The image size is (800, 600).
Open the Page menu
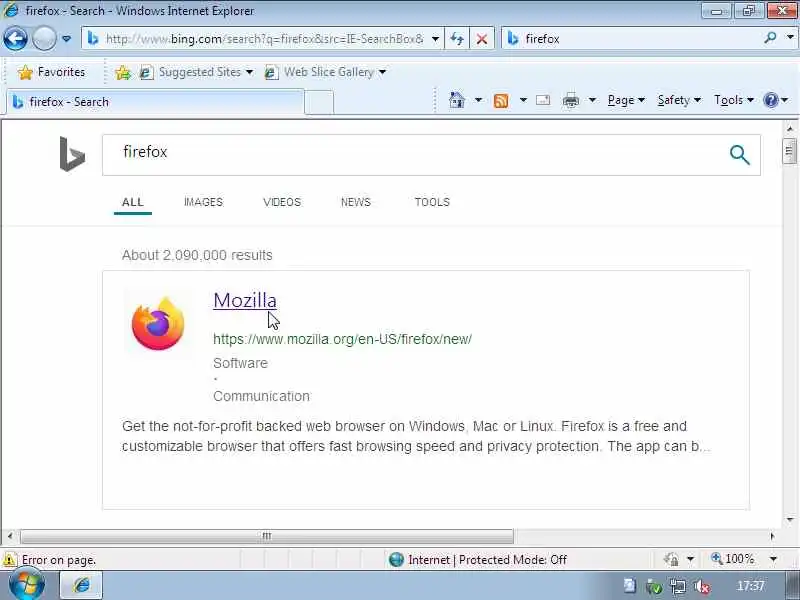[x=626, y=100]
